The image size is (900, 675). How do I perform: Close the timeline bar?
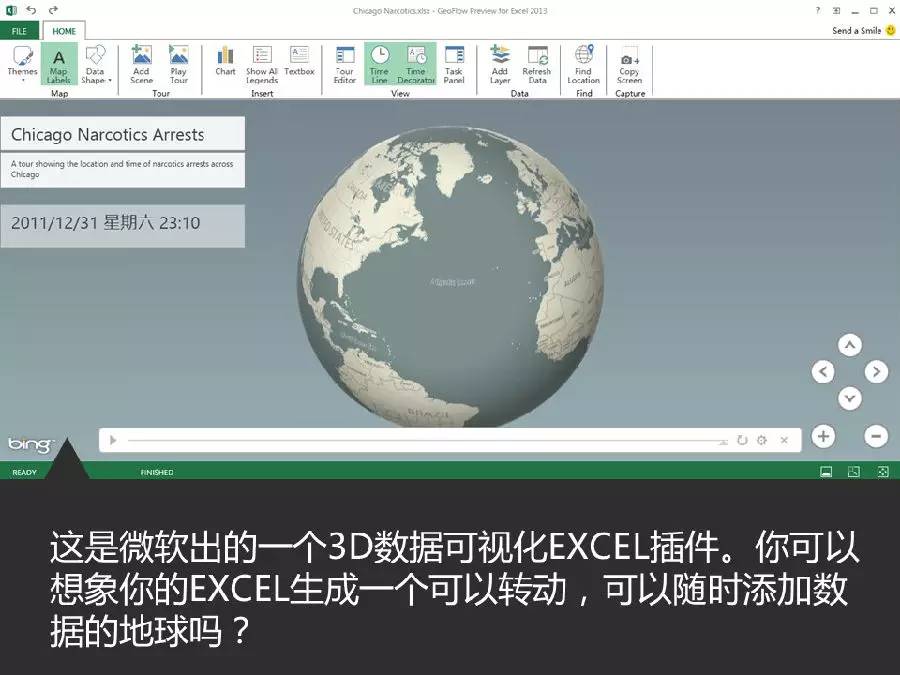[x=784, y=440]
